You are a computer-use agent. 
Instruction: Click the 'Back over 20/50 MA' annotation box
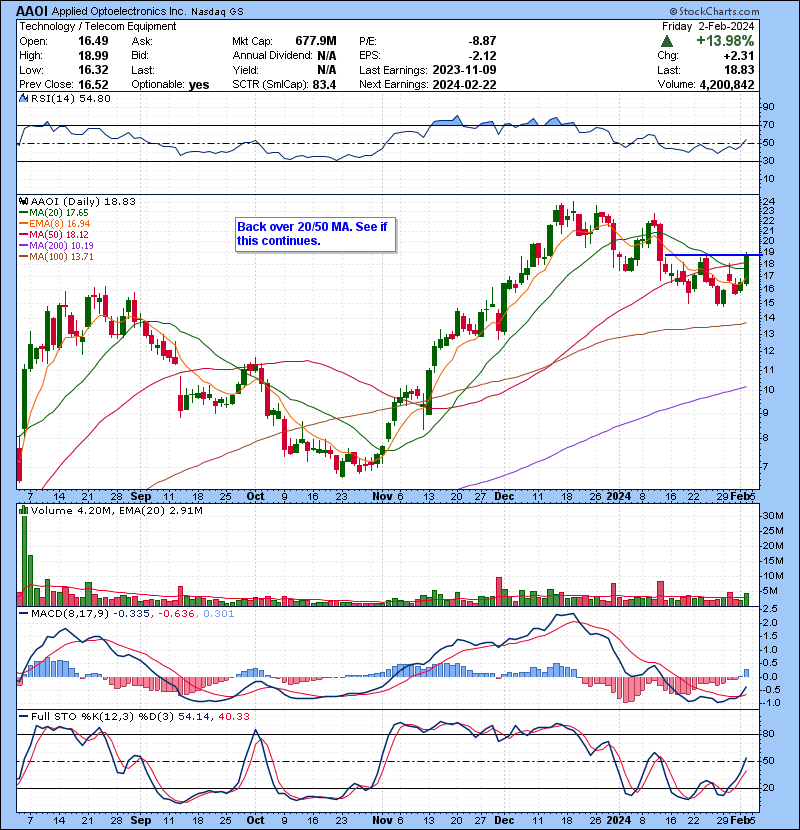[316, 234]
